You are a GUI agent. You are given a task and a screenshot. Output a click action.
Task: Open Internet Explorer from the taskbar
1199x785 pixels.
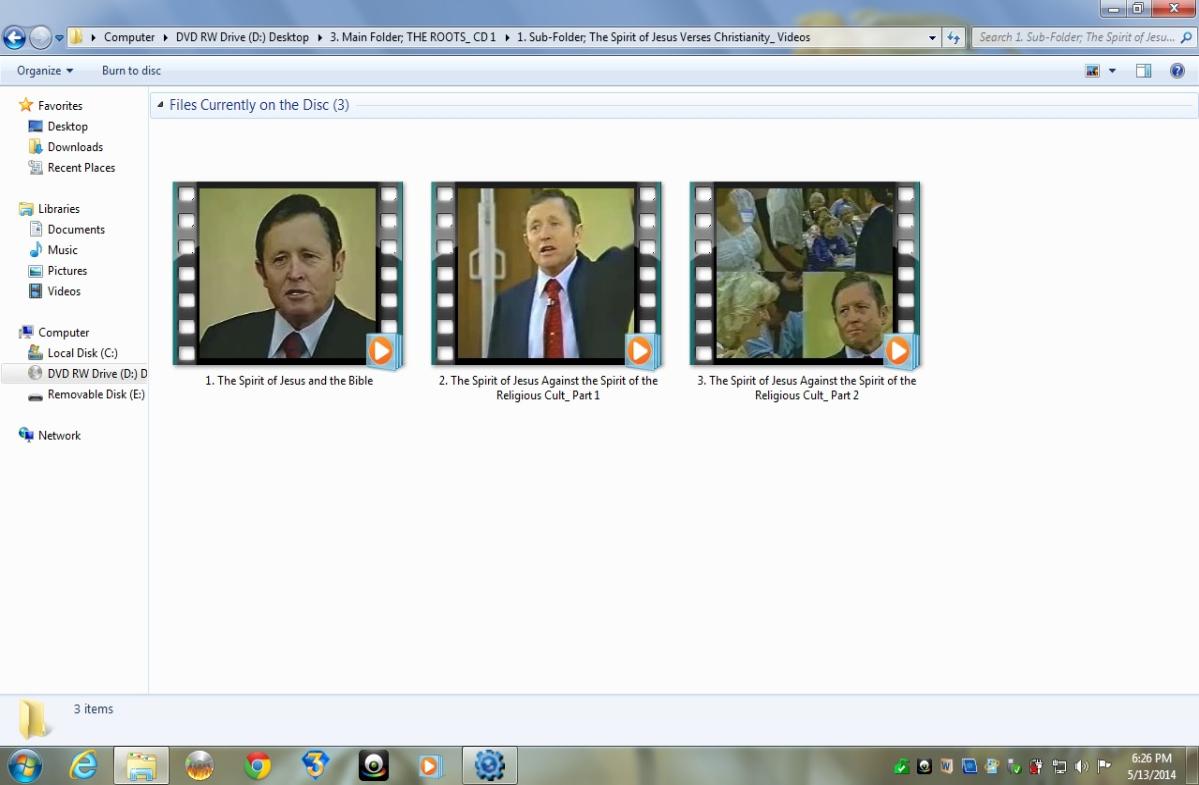click(84, 766)
